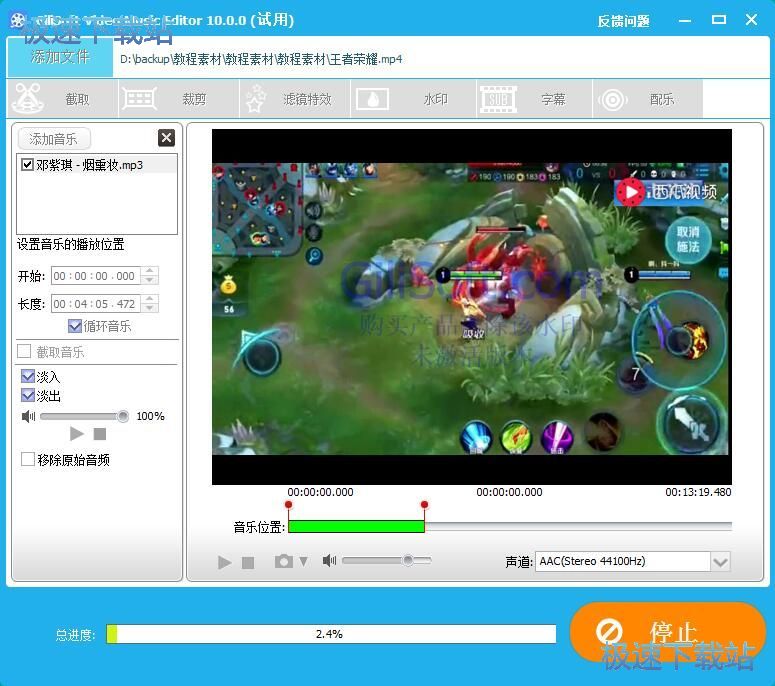775x686 pixels.
Task: Play the music preview in left panel
Action: 77,434
